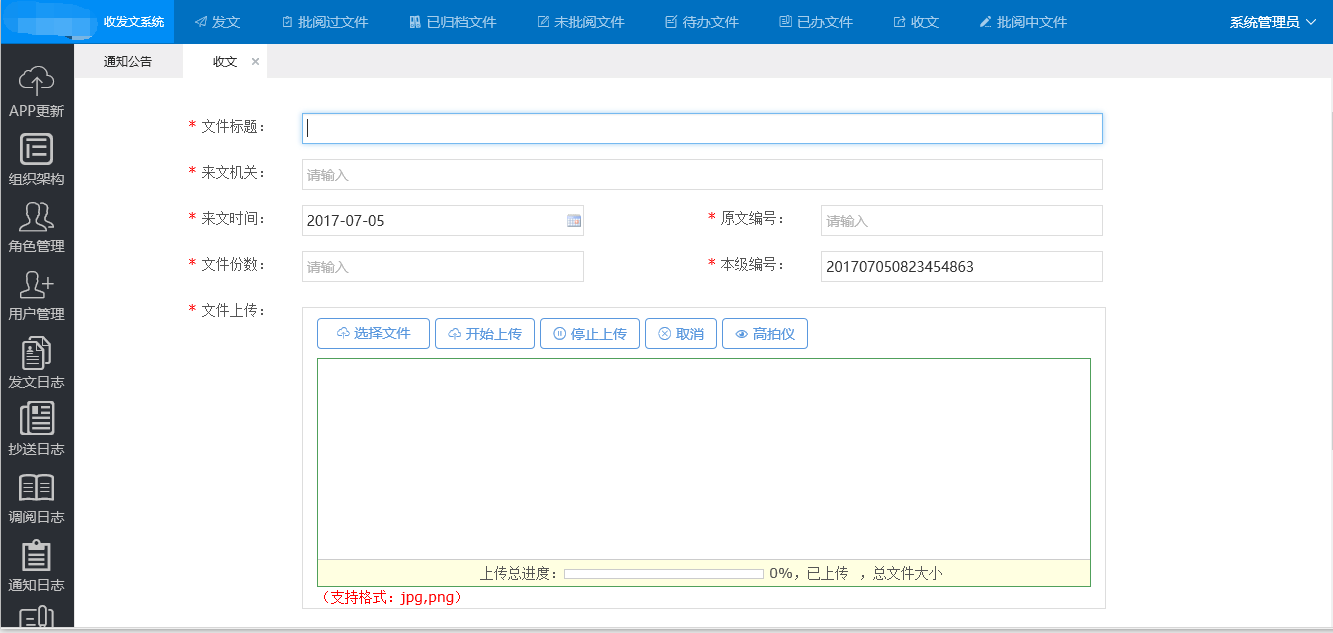The width and height of the screenshot is (1333, 633).
Task: Click the 选择文件 button
Action: (373, 334)
